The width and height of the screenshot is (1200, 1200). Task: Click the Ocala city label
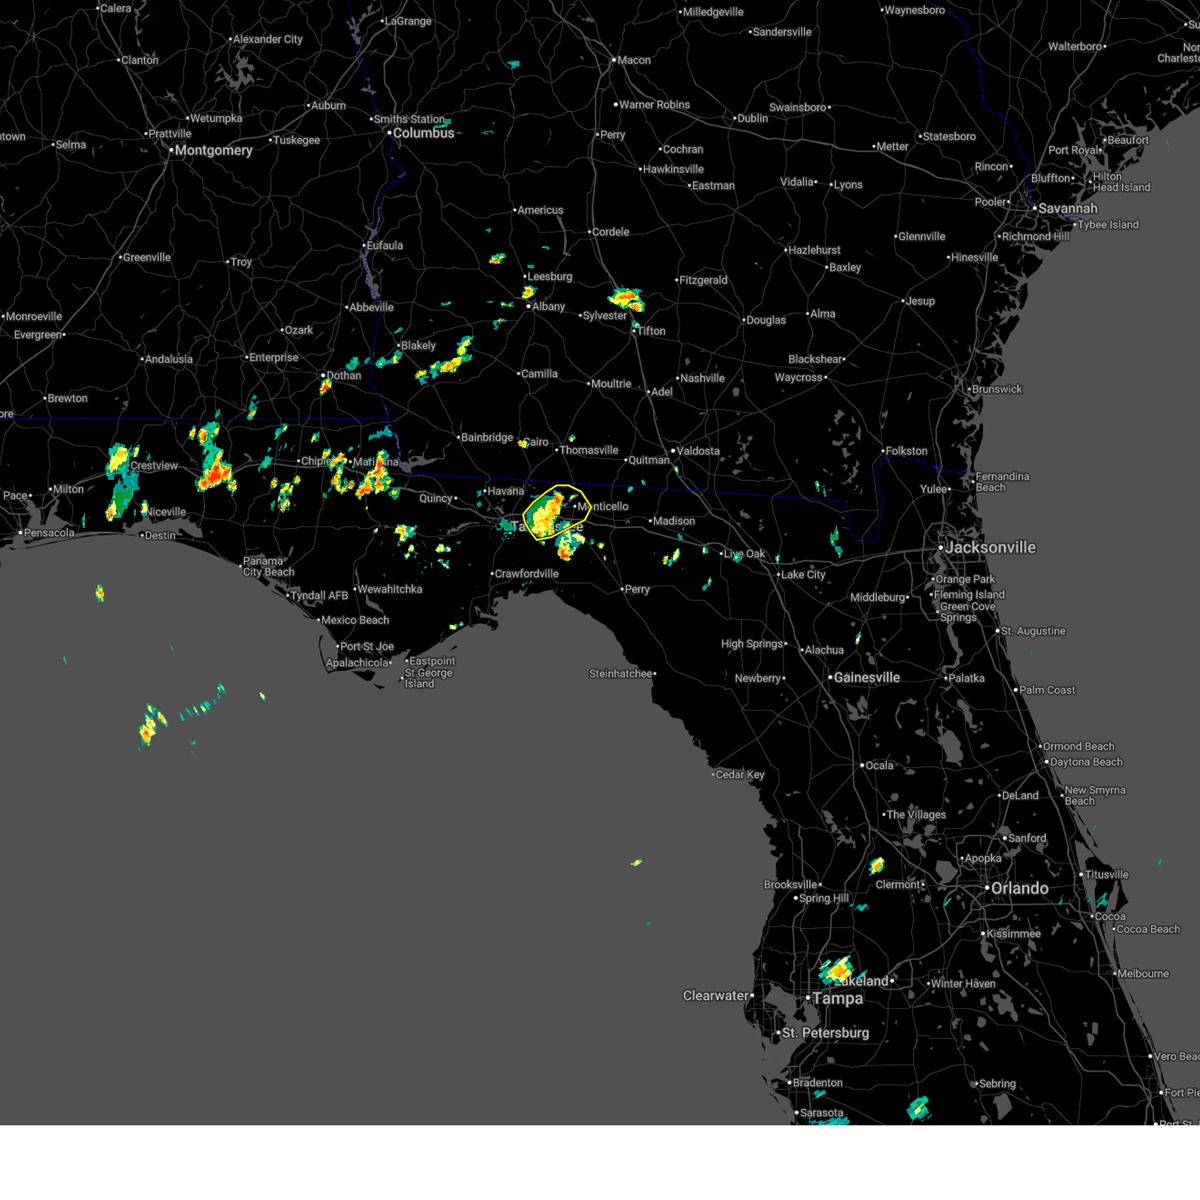pos(880,765)
